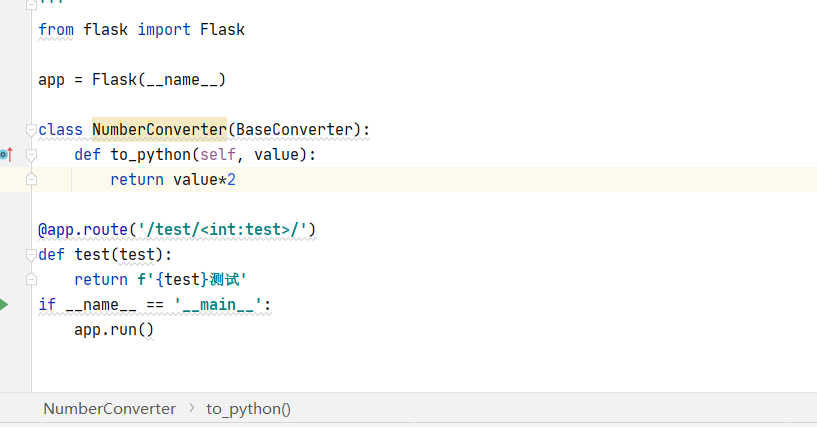Select to_python() in the breadcrumb bar
The height and width of the screenshot is (427, 817).
click(x=249, y=409)
